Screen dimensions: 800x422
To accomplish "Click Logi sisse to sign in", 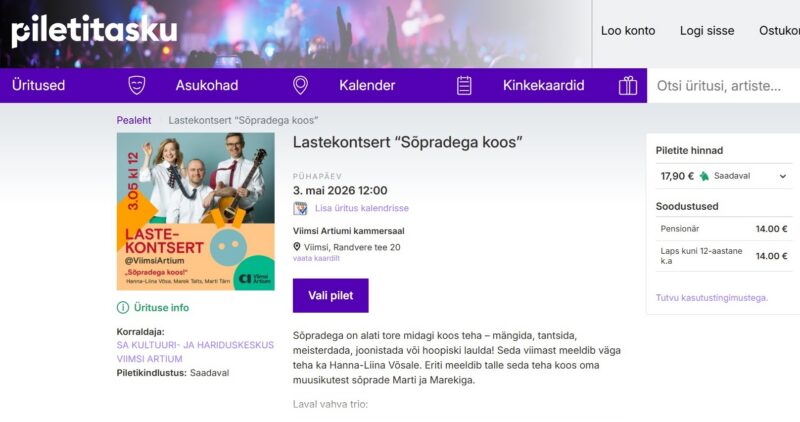I will pyautogui.click(x=707, y=30).
